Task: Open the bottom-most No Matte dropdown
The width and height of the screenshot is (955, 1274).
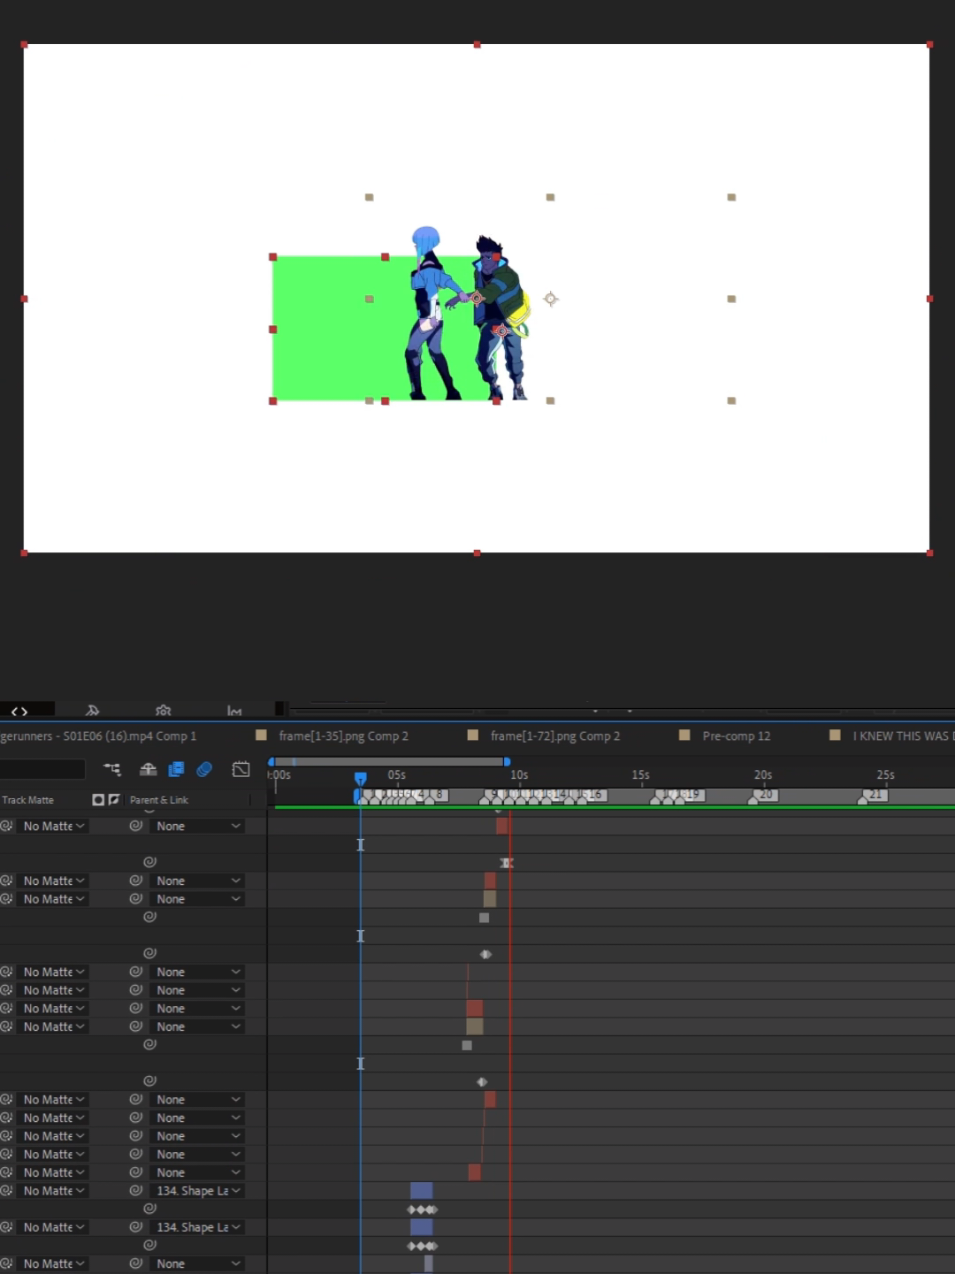Action: [54, 1264]
